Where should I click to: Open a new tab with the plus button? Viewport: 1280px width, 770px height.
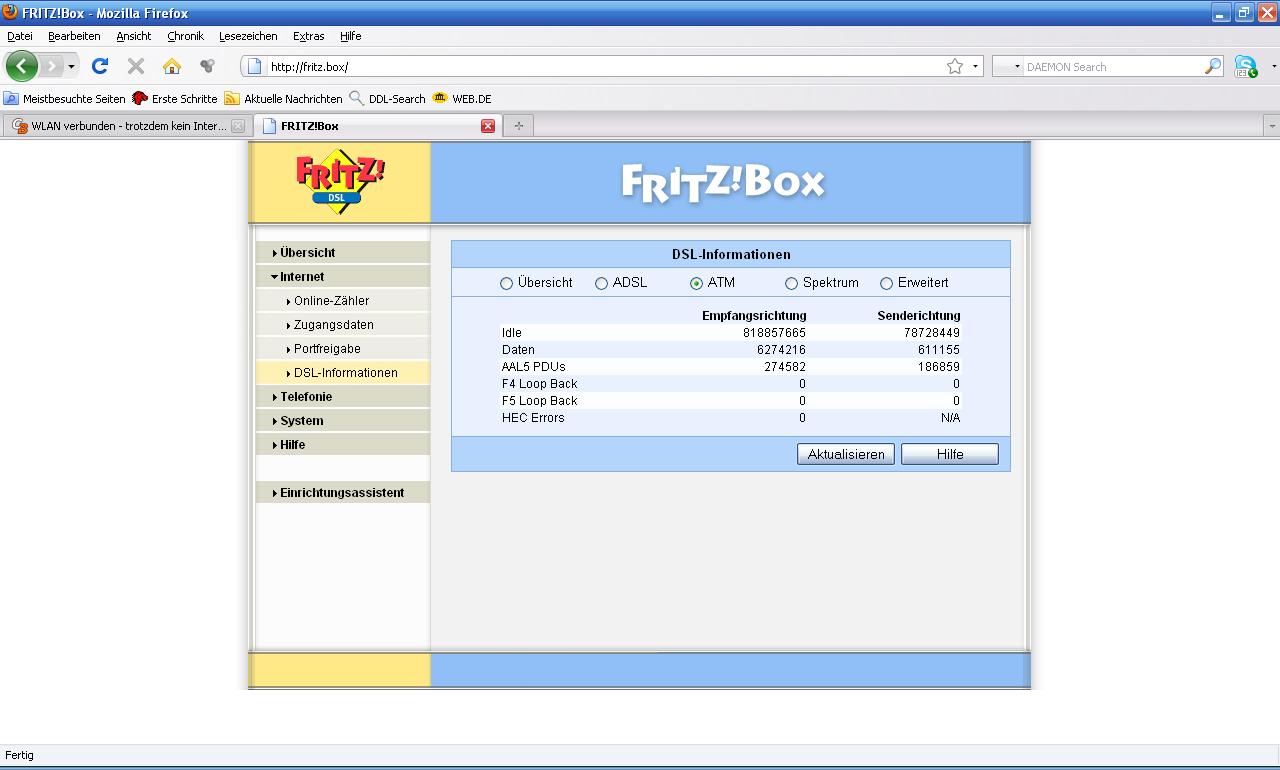pyautogui.click(x=518, y=126)
